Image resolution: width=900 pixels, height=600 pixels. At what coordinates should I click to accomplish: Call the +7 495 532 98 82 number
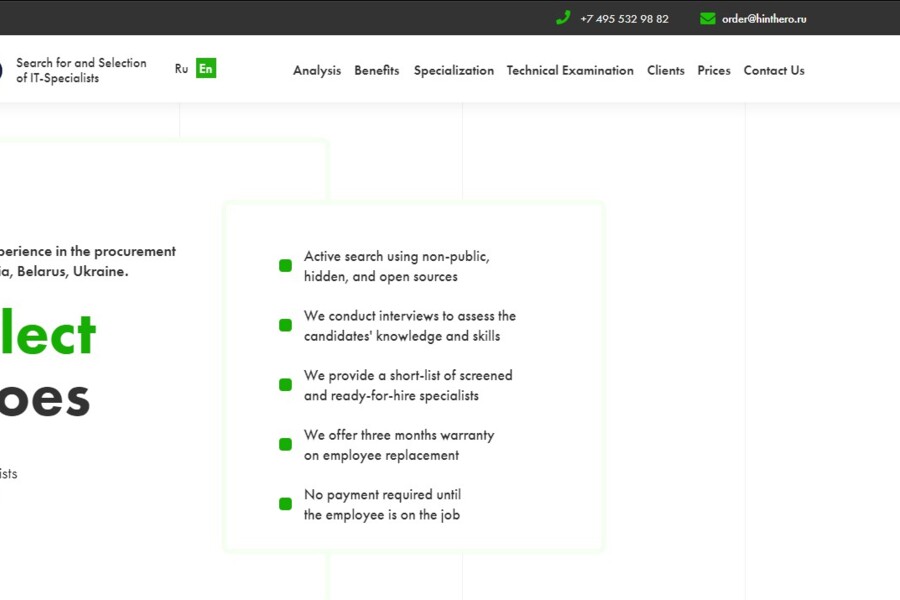pos(624,19)
